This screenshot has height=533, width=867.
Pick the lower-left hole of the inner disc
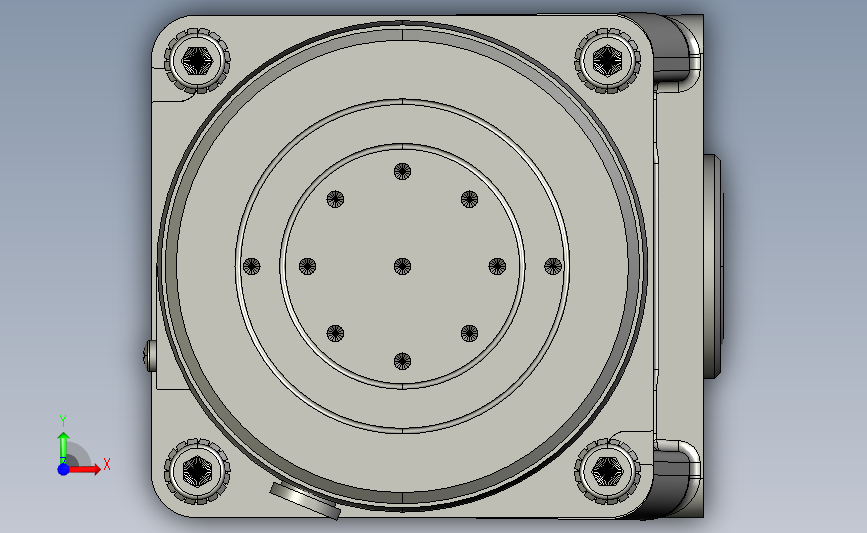335,333
